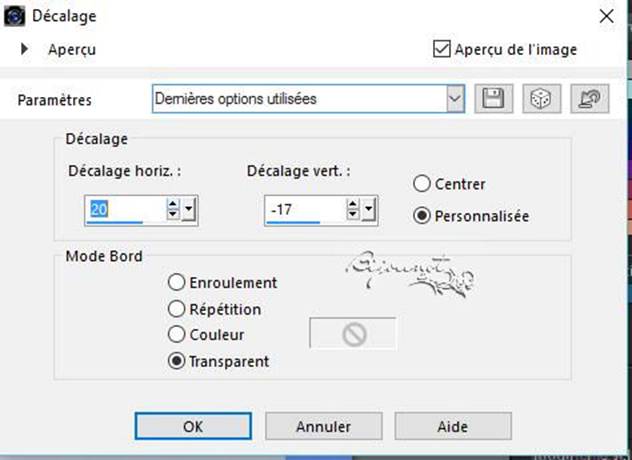Click the randomize parameters dice icon
632x460 pixels.
(x=541, y=99)
